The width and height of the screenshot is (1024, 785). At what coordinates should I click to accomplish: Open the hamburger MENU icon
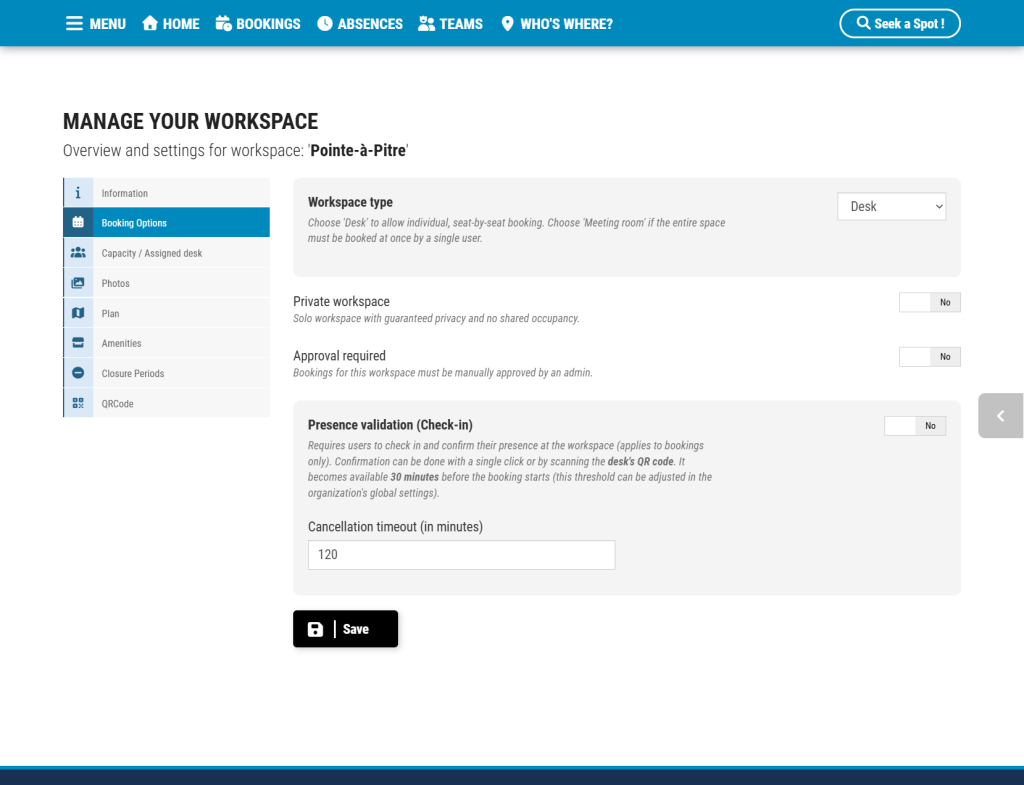pyautogui.click(x=74, y=24)
